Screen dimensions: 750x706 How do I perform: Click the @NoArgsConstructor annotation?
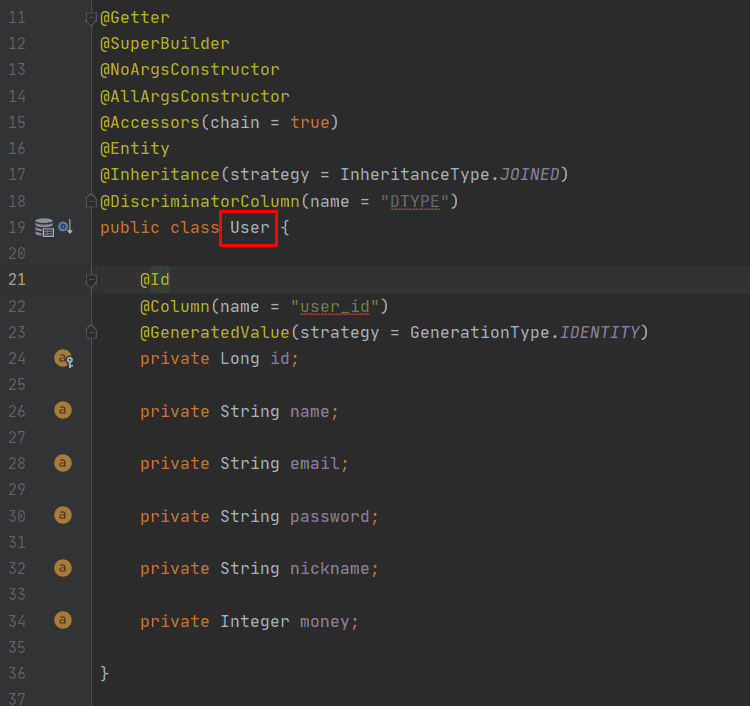pyautogui.click(x=190, y=70)
